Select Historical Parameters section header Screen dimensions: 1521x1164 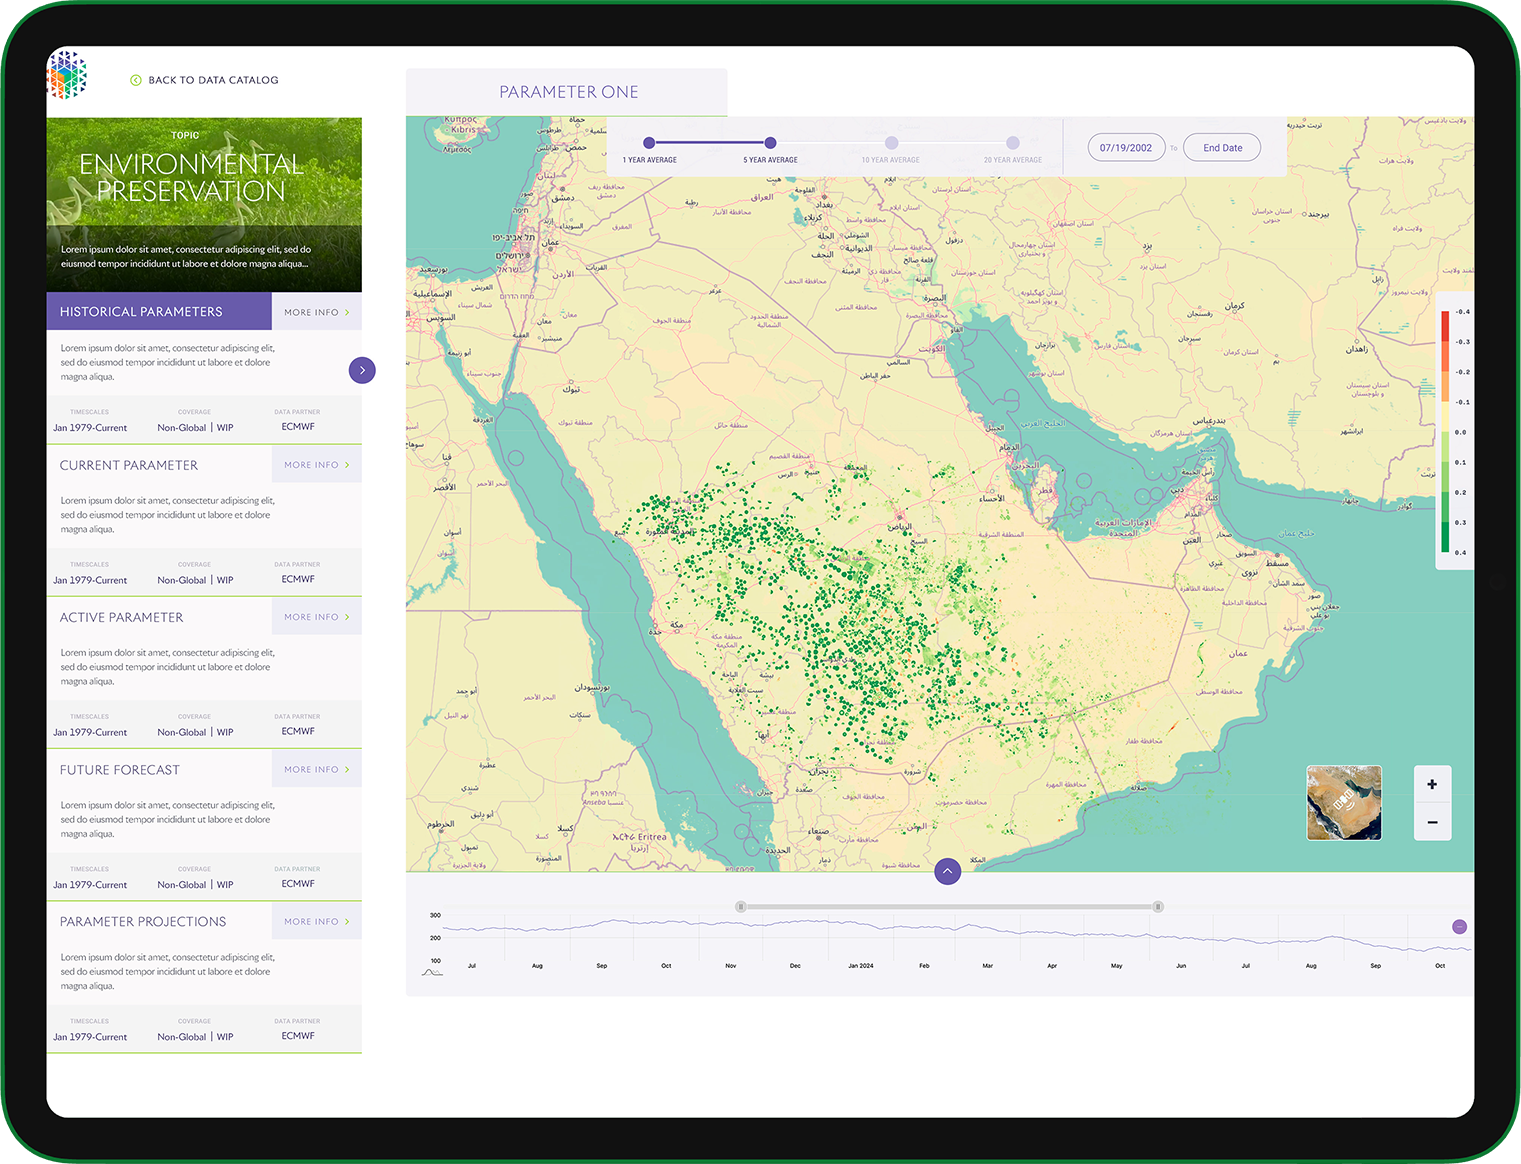[x=159, y=312]
